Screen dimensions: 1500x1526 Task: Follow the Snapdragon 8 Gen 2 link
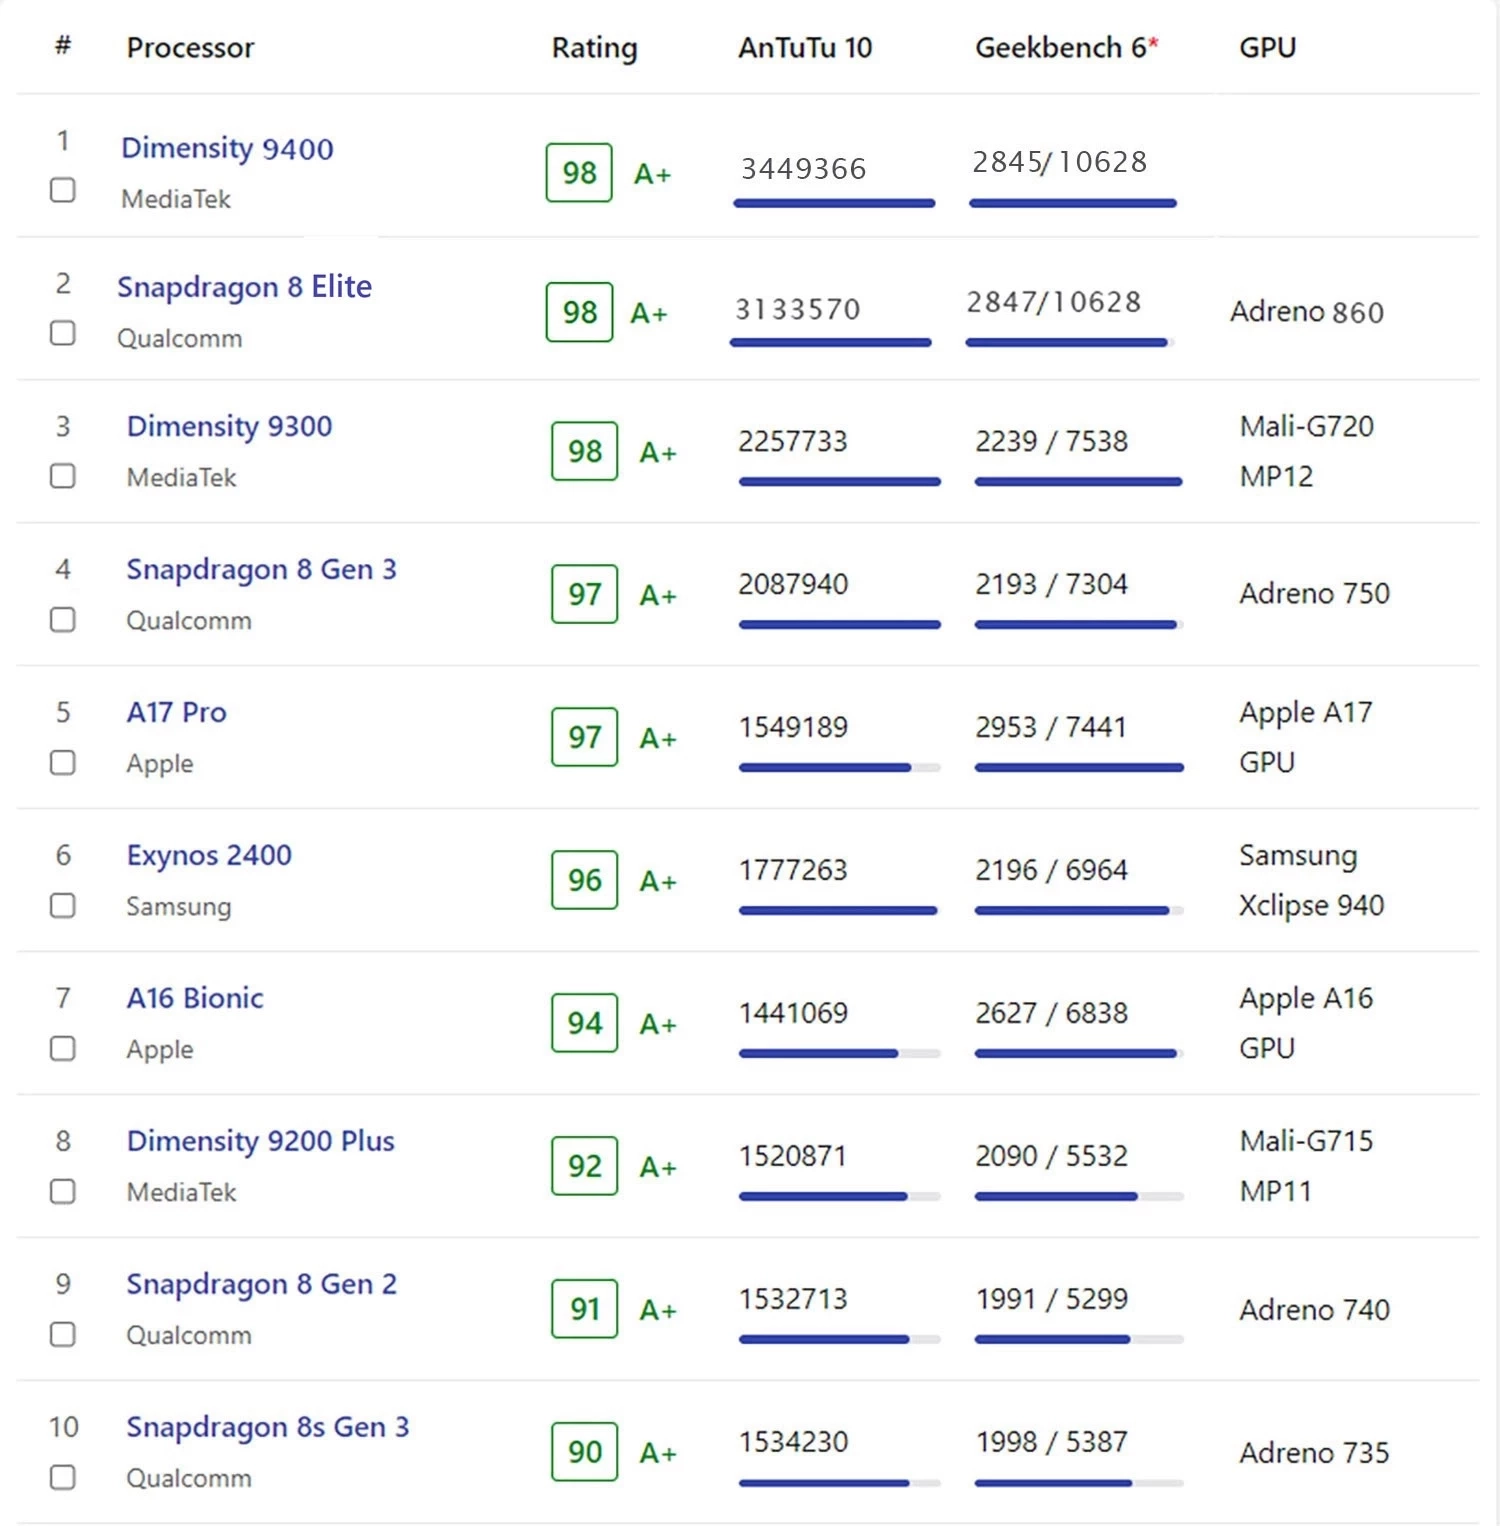261,1285
